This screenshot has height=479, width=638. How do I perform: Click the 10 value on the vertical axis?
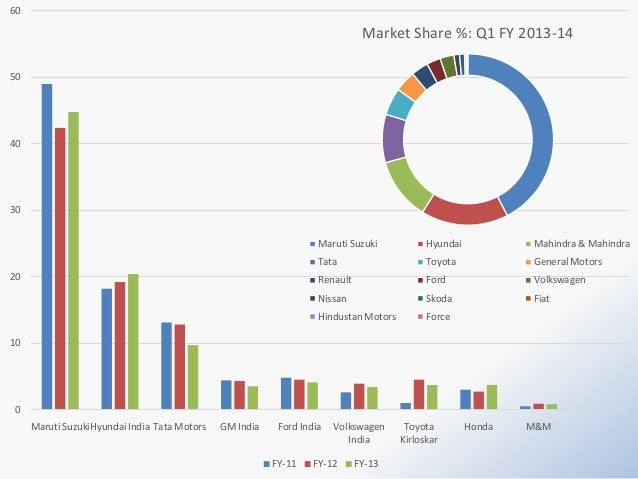point(15,343)
